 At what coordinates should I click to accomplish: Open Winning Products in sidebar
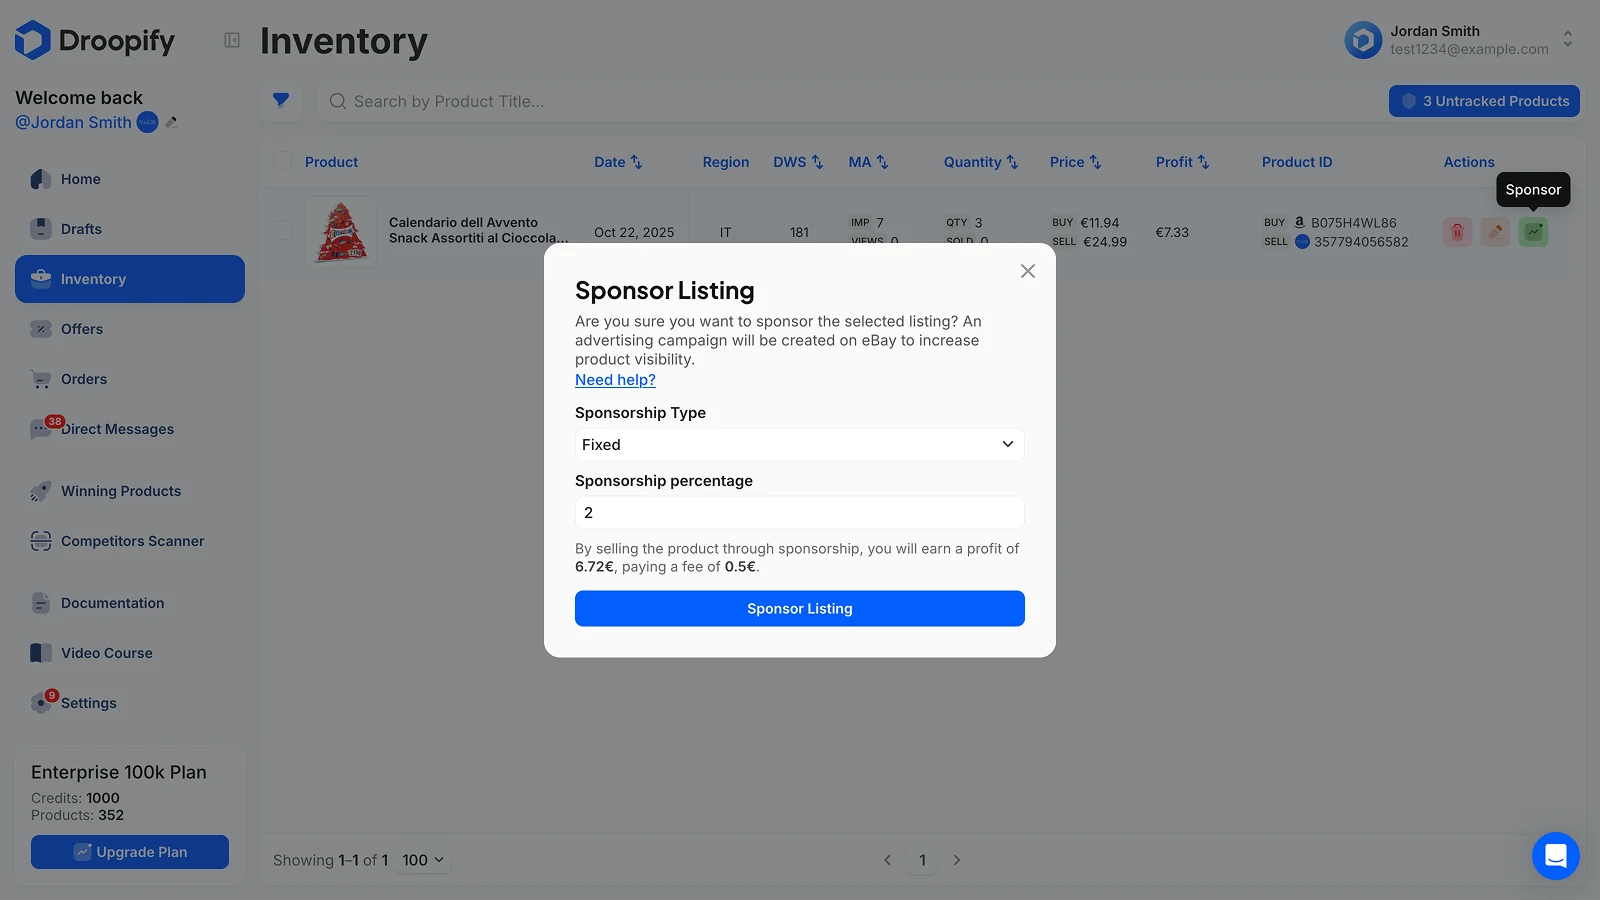[120, 491]
